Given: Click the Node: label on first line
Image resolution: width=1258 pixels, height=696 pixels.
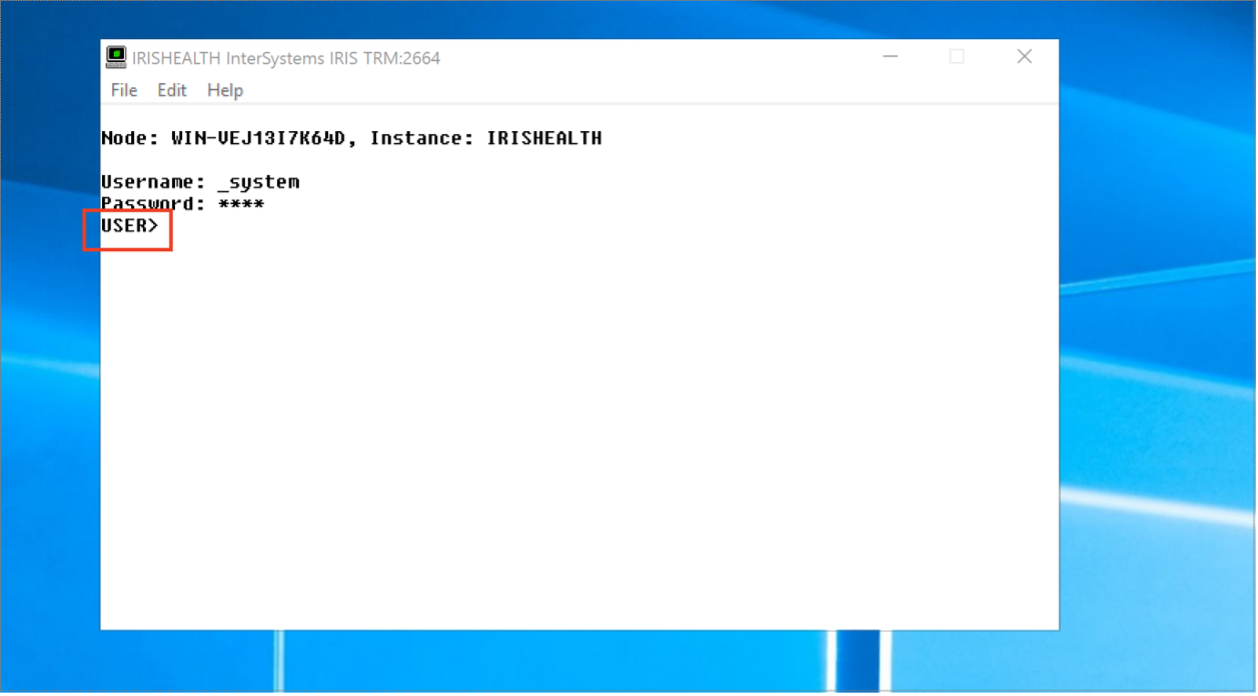Looking at the screenshot, I should [x=130, y=139].
